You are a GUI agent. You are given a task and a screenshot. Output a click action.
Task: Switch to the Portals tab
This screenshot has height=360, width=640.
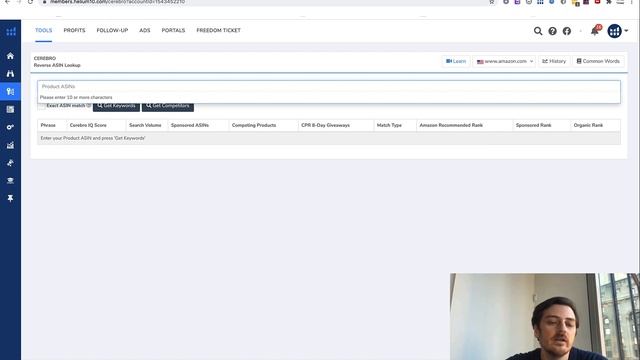[173, 30]
